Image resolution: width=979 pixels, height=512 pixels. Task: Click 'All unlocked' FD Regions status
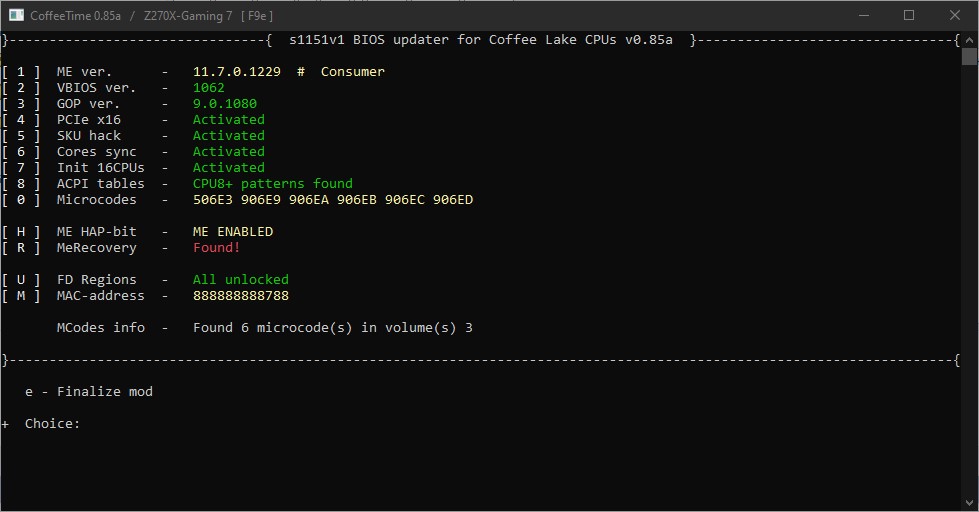click(241, 280)
